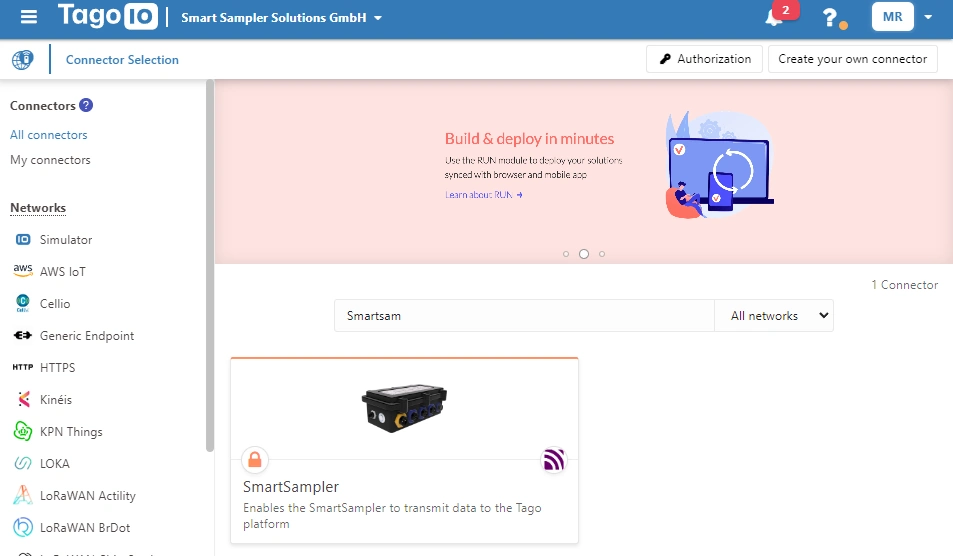Open the help question mark
Image resolution: width=953 pixels, height=556 pixels.
tap(830, 18)
